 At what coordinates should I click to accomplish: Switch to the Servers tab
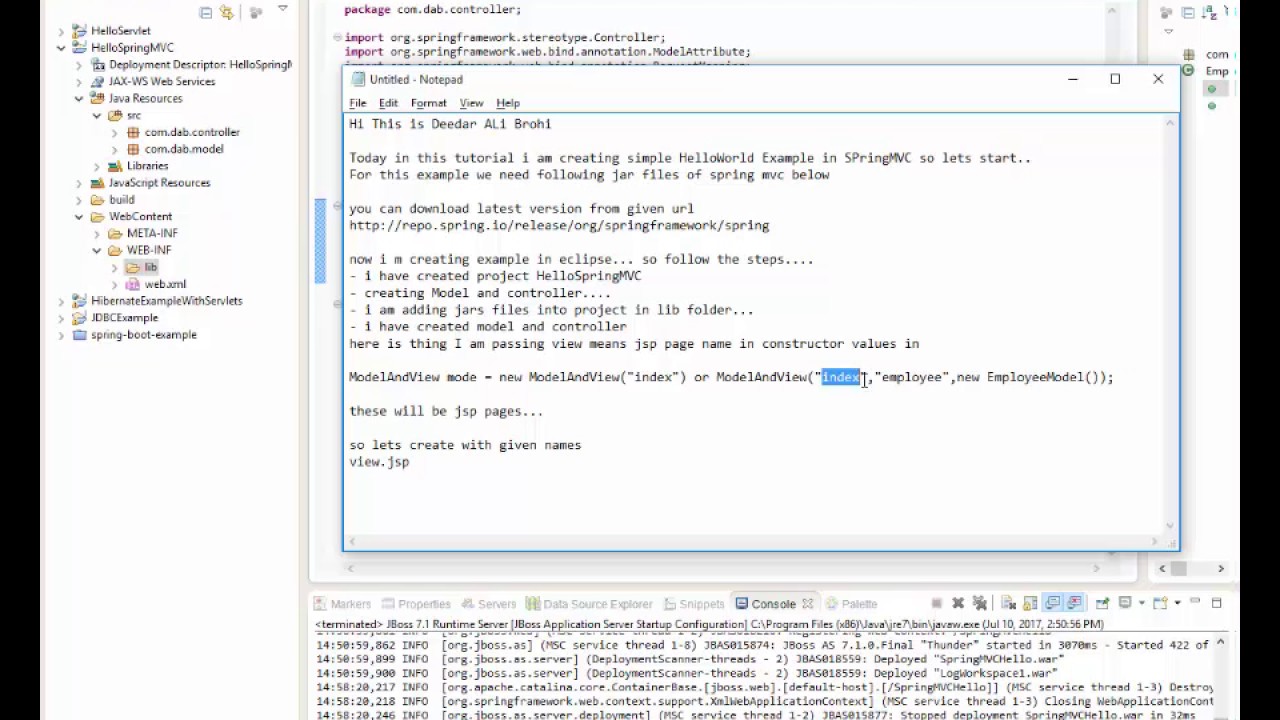[487, 604]
